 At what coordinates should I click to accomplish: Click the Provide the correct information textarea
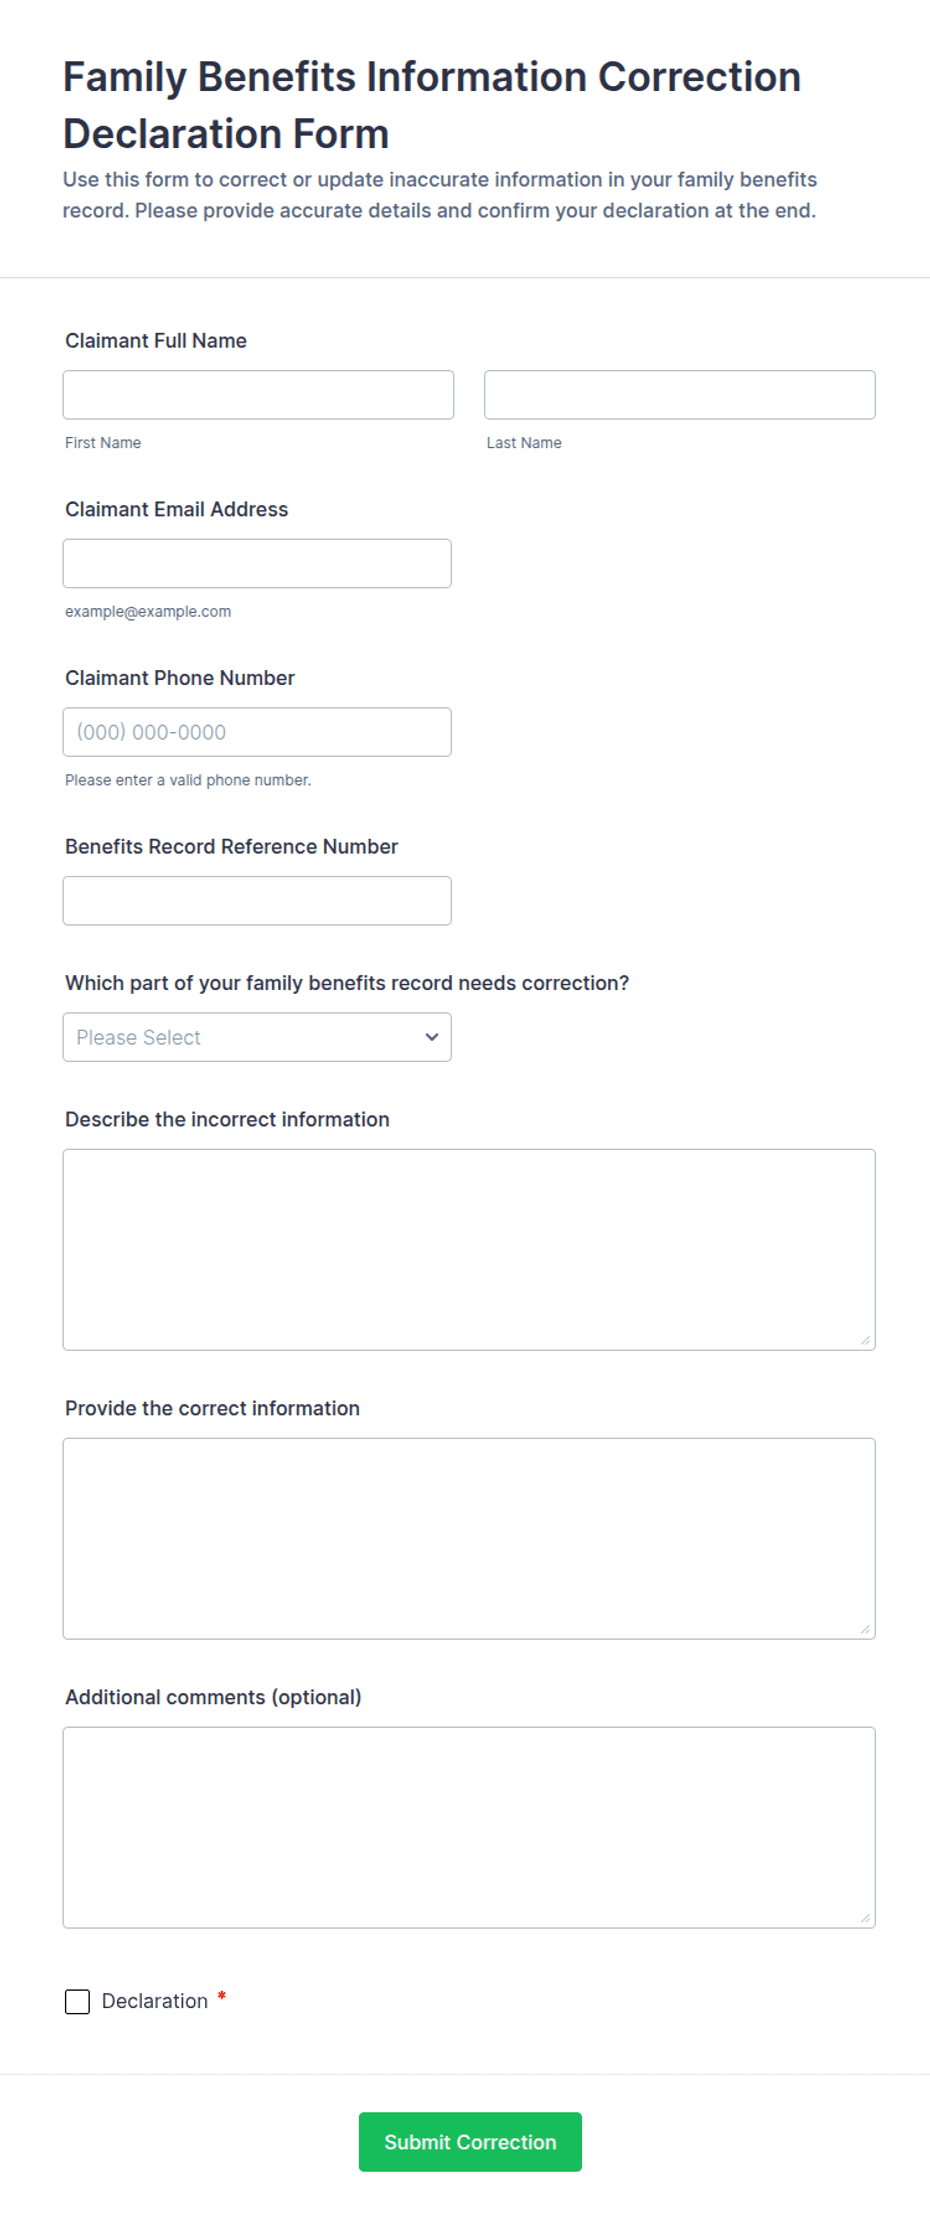click(469, 1539)
